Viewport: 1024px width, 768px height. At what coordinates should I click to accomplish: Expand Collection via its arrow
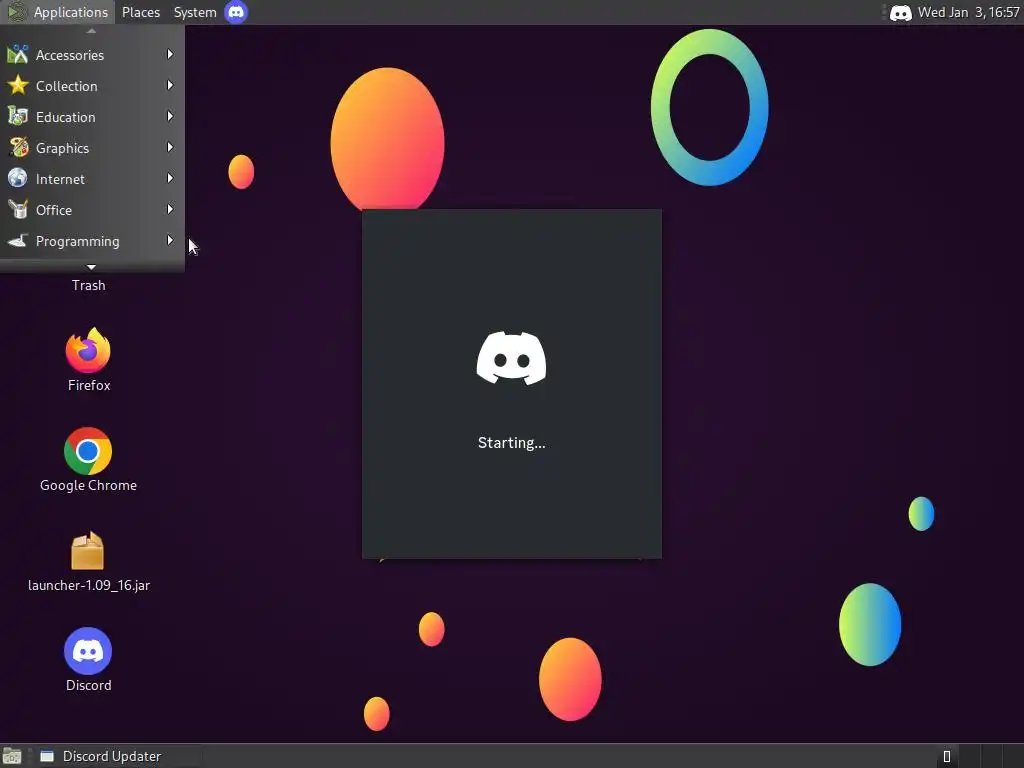click(170, 85)
